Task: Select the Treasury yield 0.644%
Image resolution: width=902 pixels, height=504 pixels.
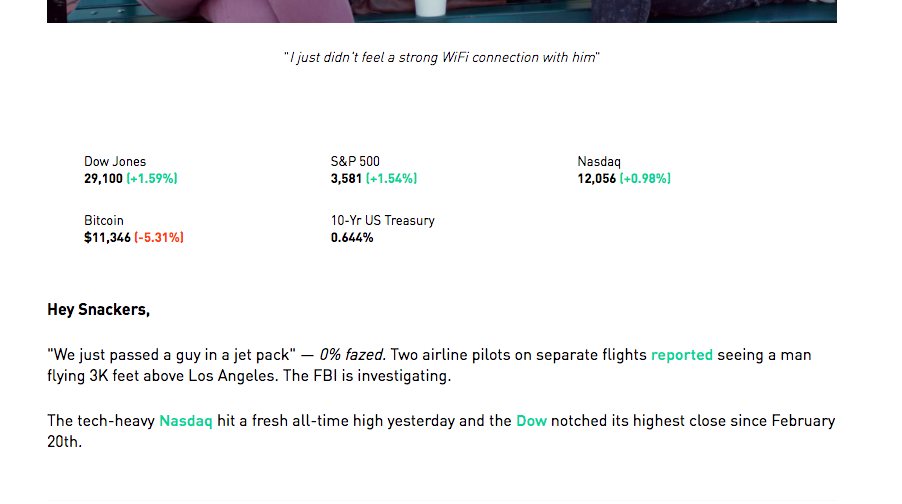Action: point(352,238)
